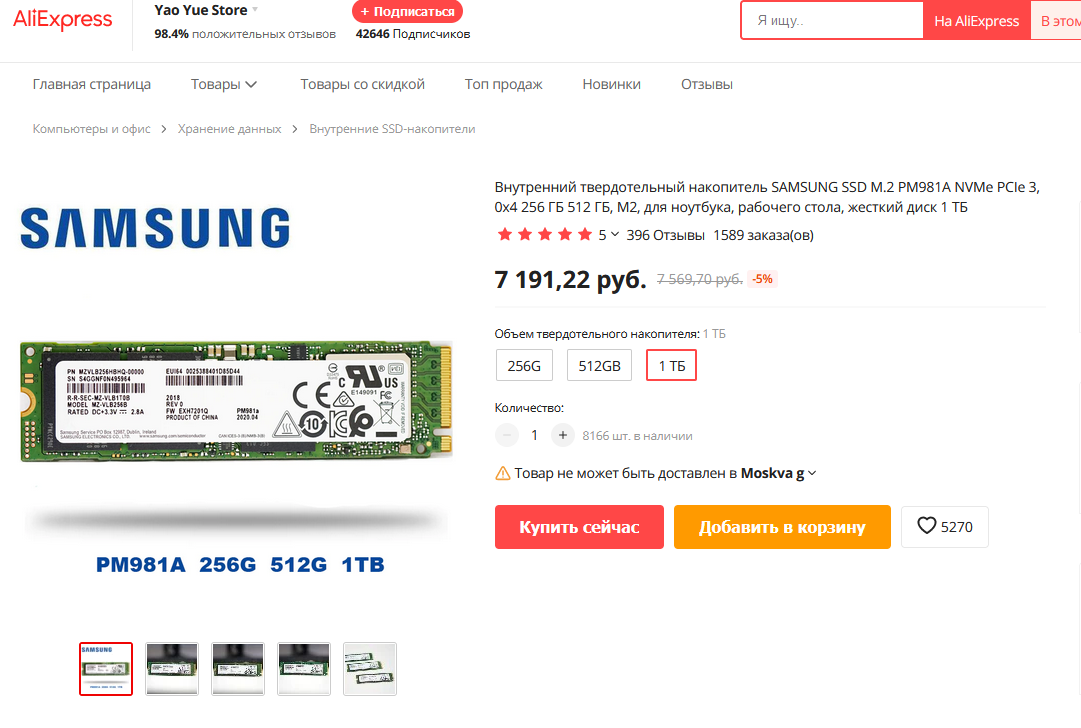Click the delivery warning triangle icon
Image resolution: width=1081 pixels, height=728 pixels.
click(503, 474)
